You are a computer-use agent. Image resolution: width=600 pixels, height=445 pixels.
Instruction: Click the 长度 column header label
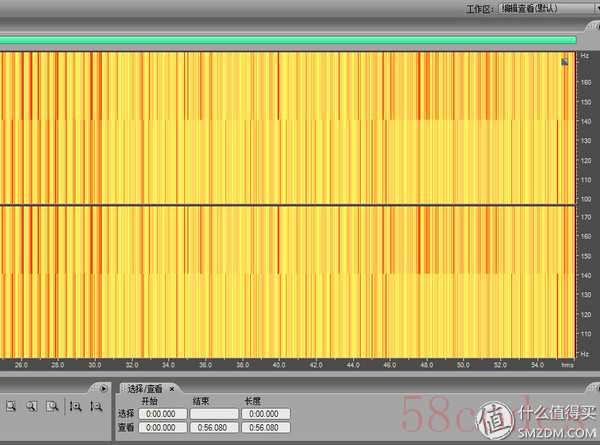tap(253, 401)
